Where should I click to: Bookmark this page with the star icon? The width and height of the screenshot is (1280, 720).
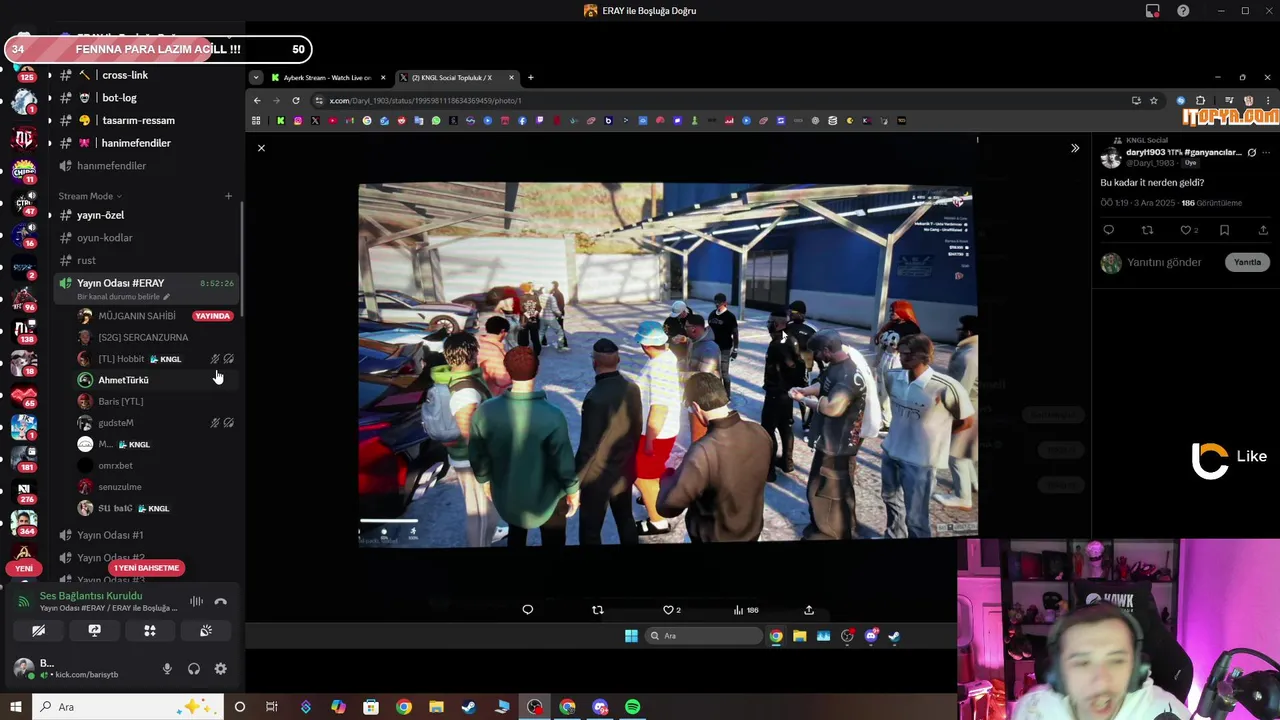point(1154,100)
